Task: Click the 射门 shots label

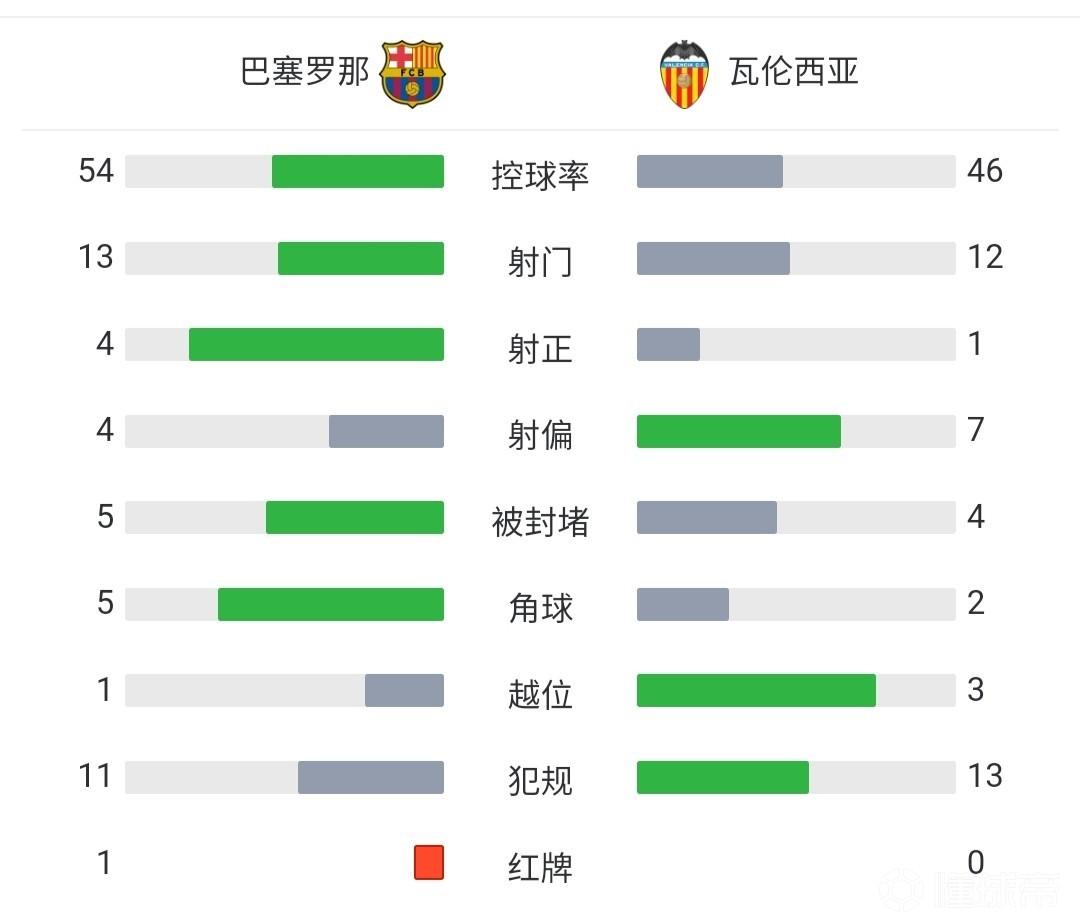Action: (540, 261)
